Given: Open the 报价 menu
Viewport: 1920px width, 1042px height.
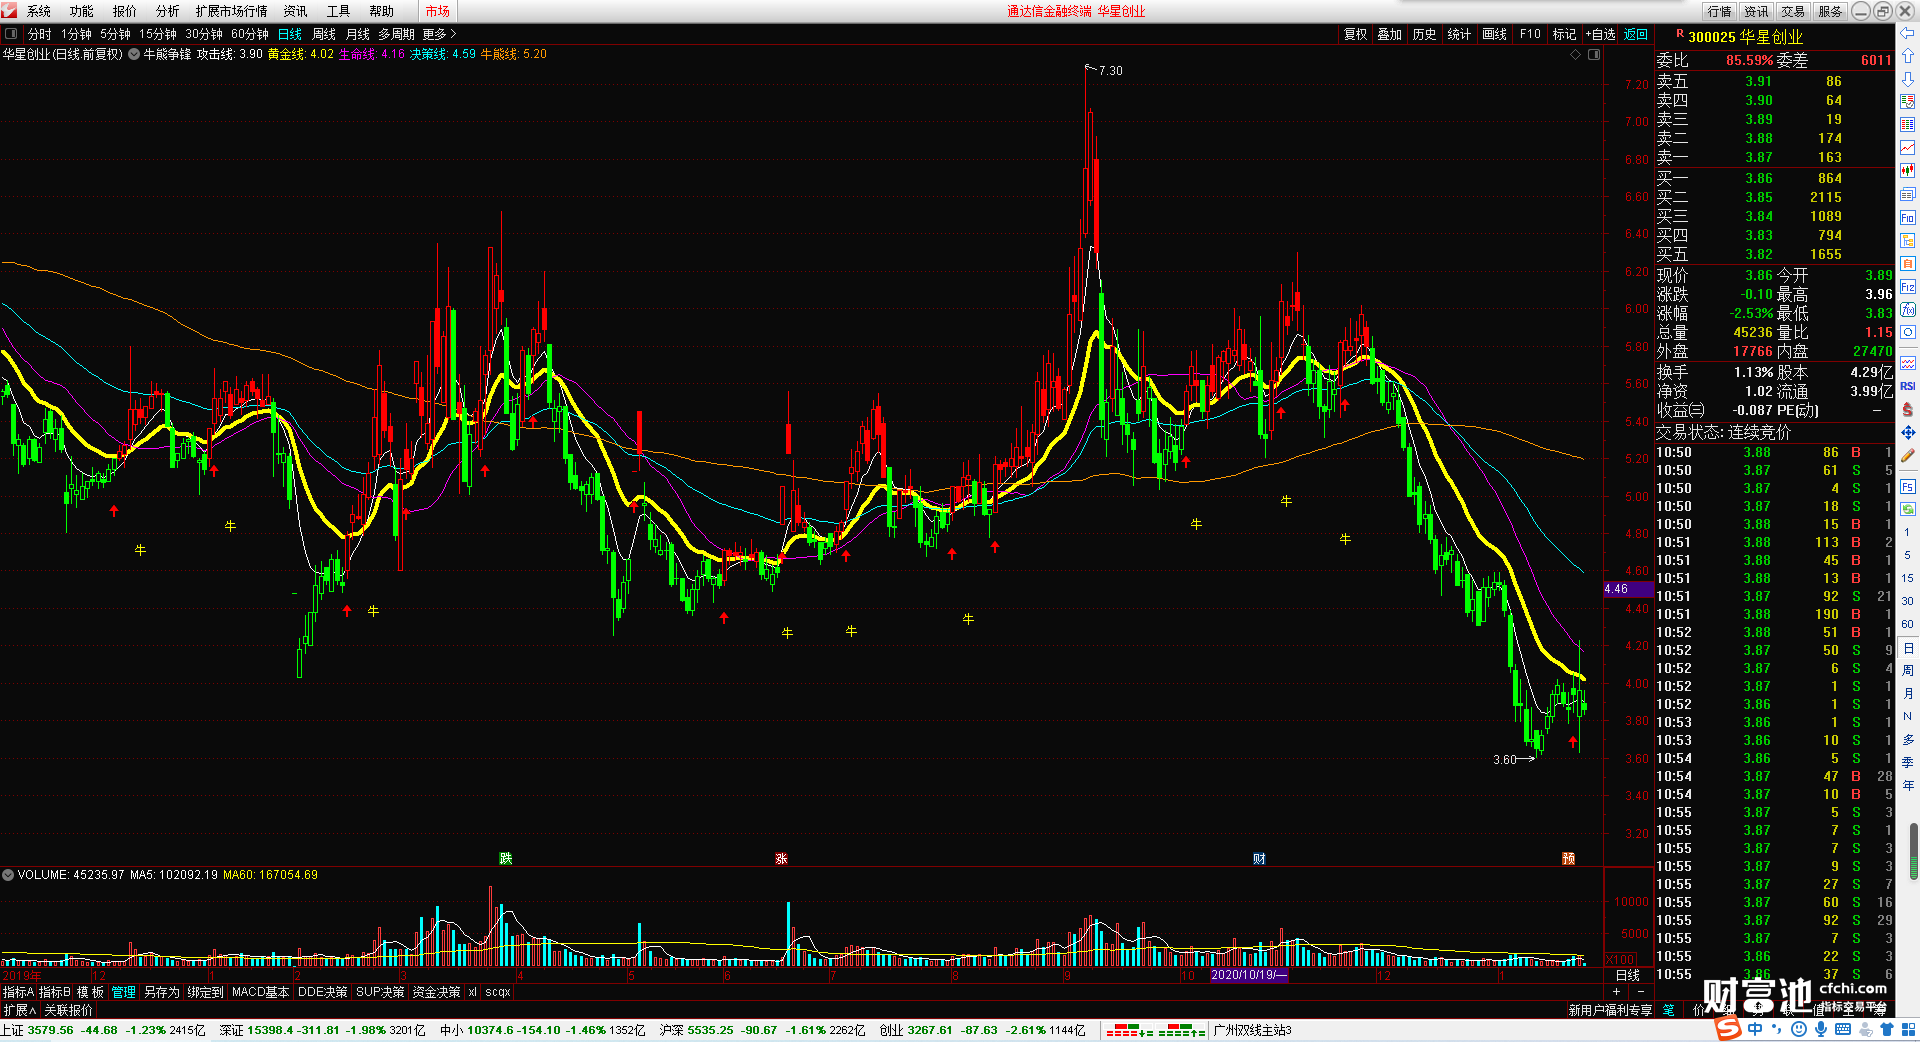Looking at the screenshot, I should (x=125, y=11).
